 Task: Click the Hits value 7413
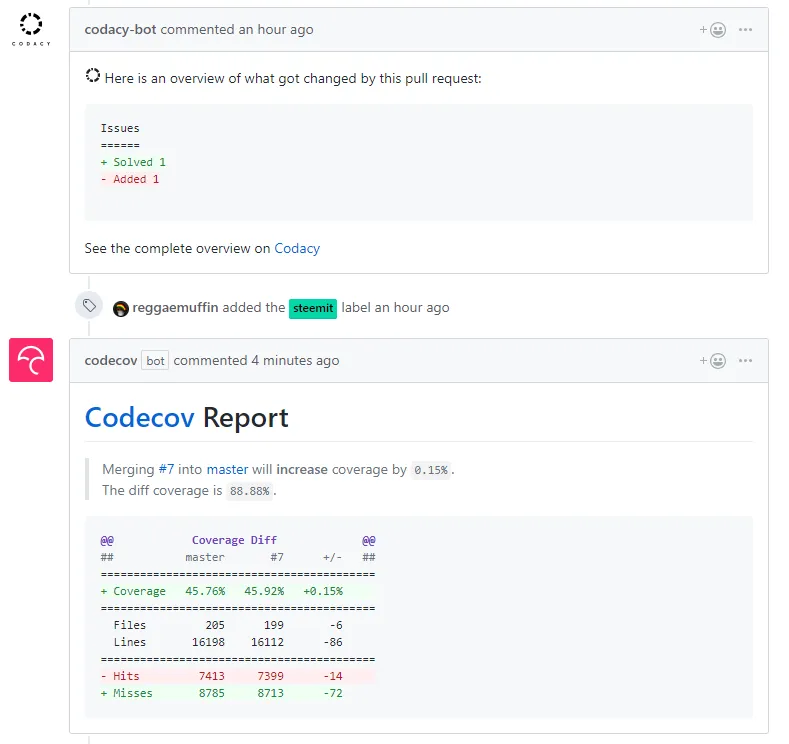click(x=212, y=676)
